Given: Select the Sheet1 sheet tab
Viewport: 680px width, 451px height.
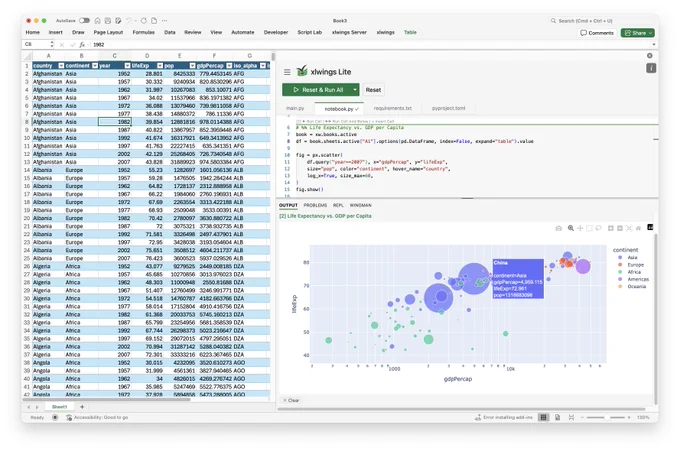Looking at the screenshot, I should (59, 407).
